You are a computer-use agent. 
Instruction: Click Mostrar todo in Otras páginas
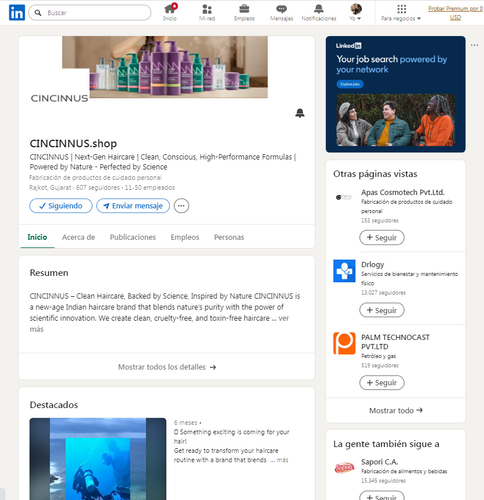[x=396, y=410]
